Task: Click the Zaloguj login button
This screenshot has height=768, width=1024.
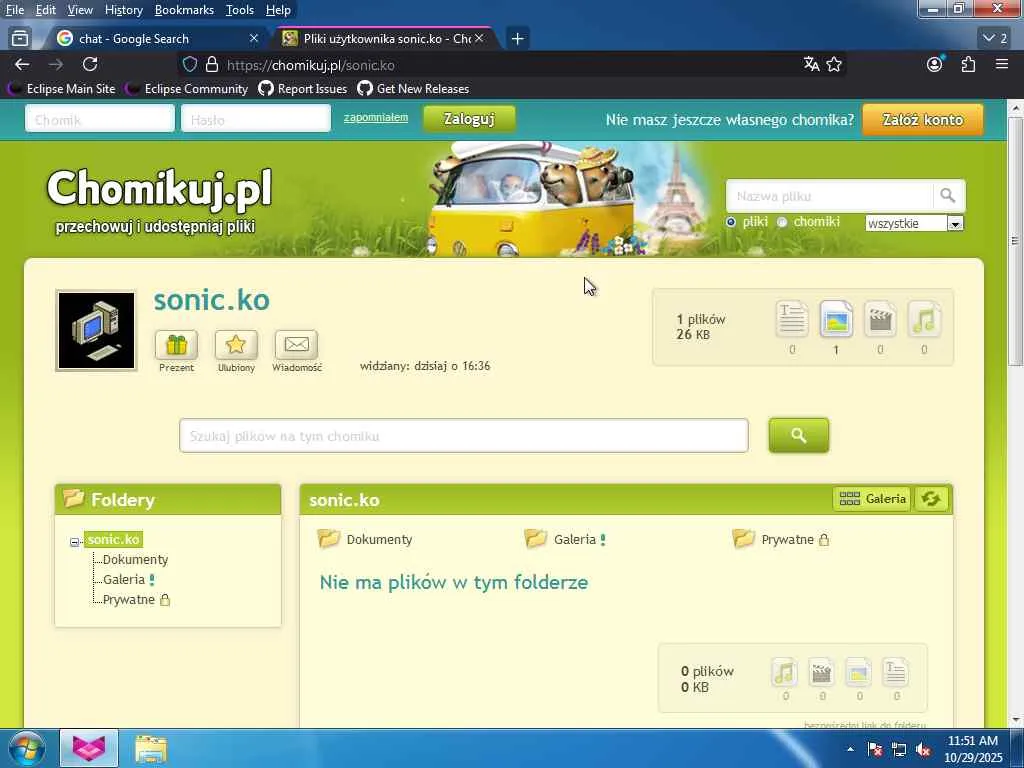Action: click(469, 119)
